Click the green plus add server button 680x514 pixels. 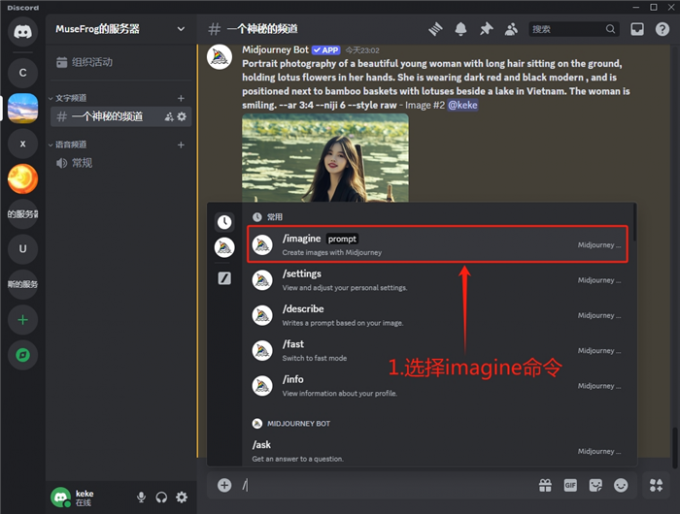point(23,320)
